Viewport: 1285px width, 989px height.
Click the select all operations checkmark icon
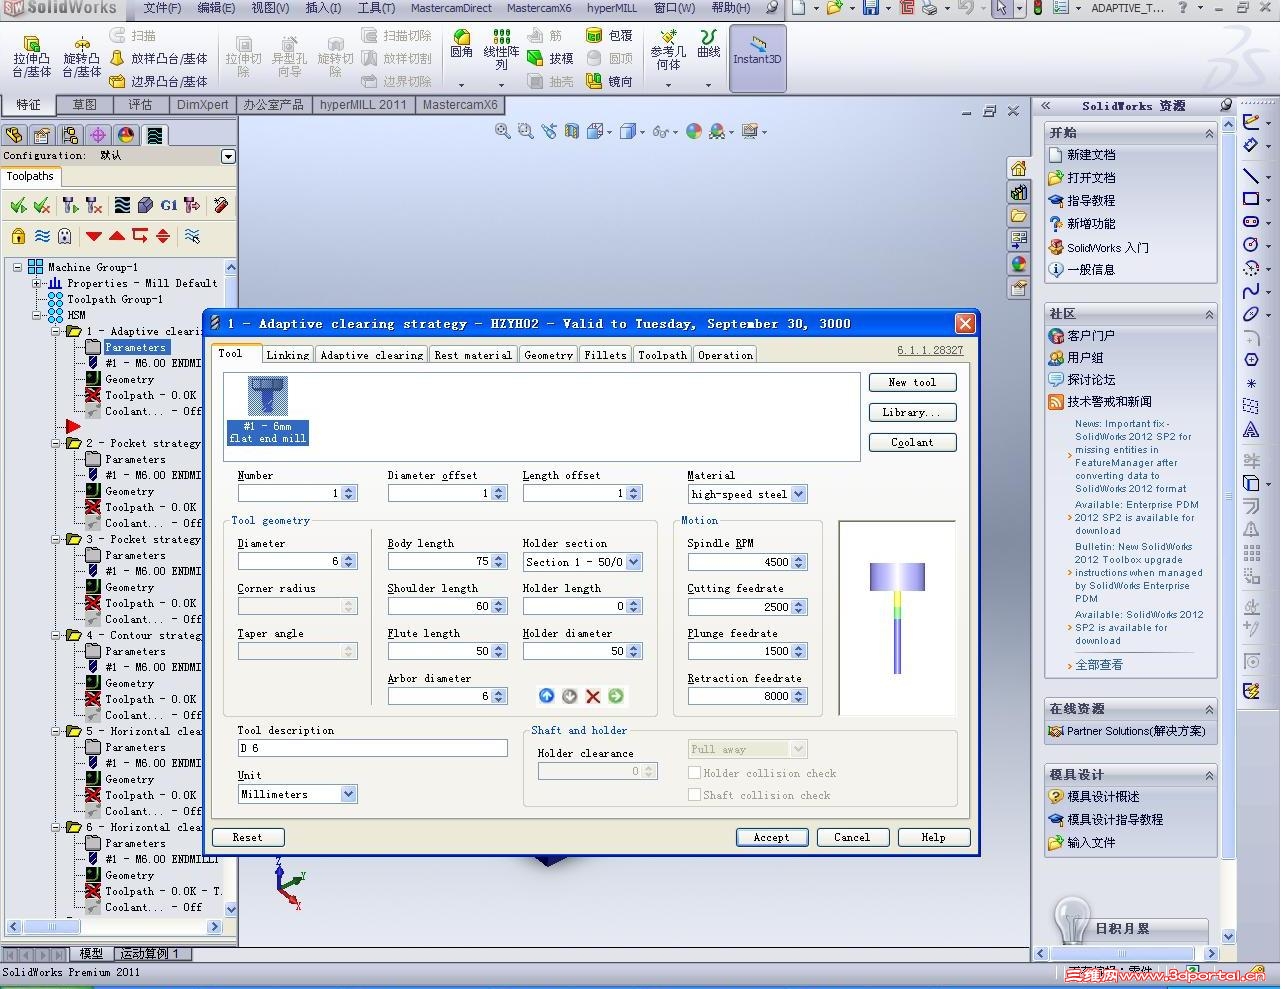coord(18,205)
